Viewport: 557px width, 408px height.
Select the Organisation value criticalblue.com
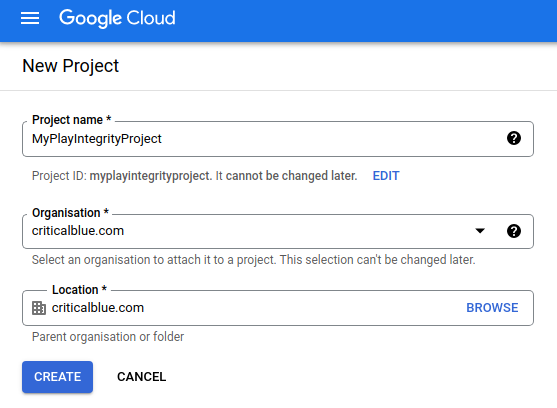78,231
